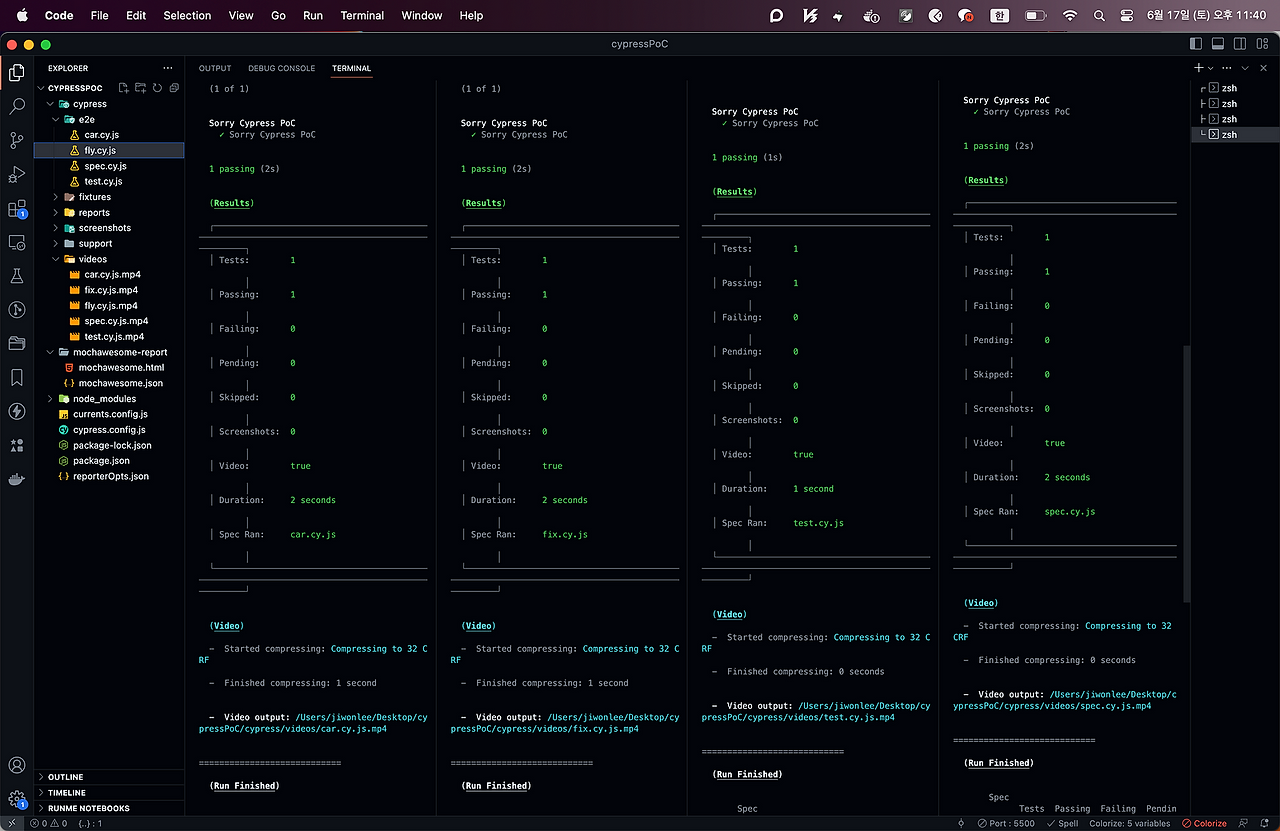The width and height of the screenshot is (1280, 831).
Task: Open the Explorer views and more actions menu
Action: (168, 68)
